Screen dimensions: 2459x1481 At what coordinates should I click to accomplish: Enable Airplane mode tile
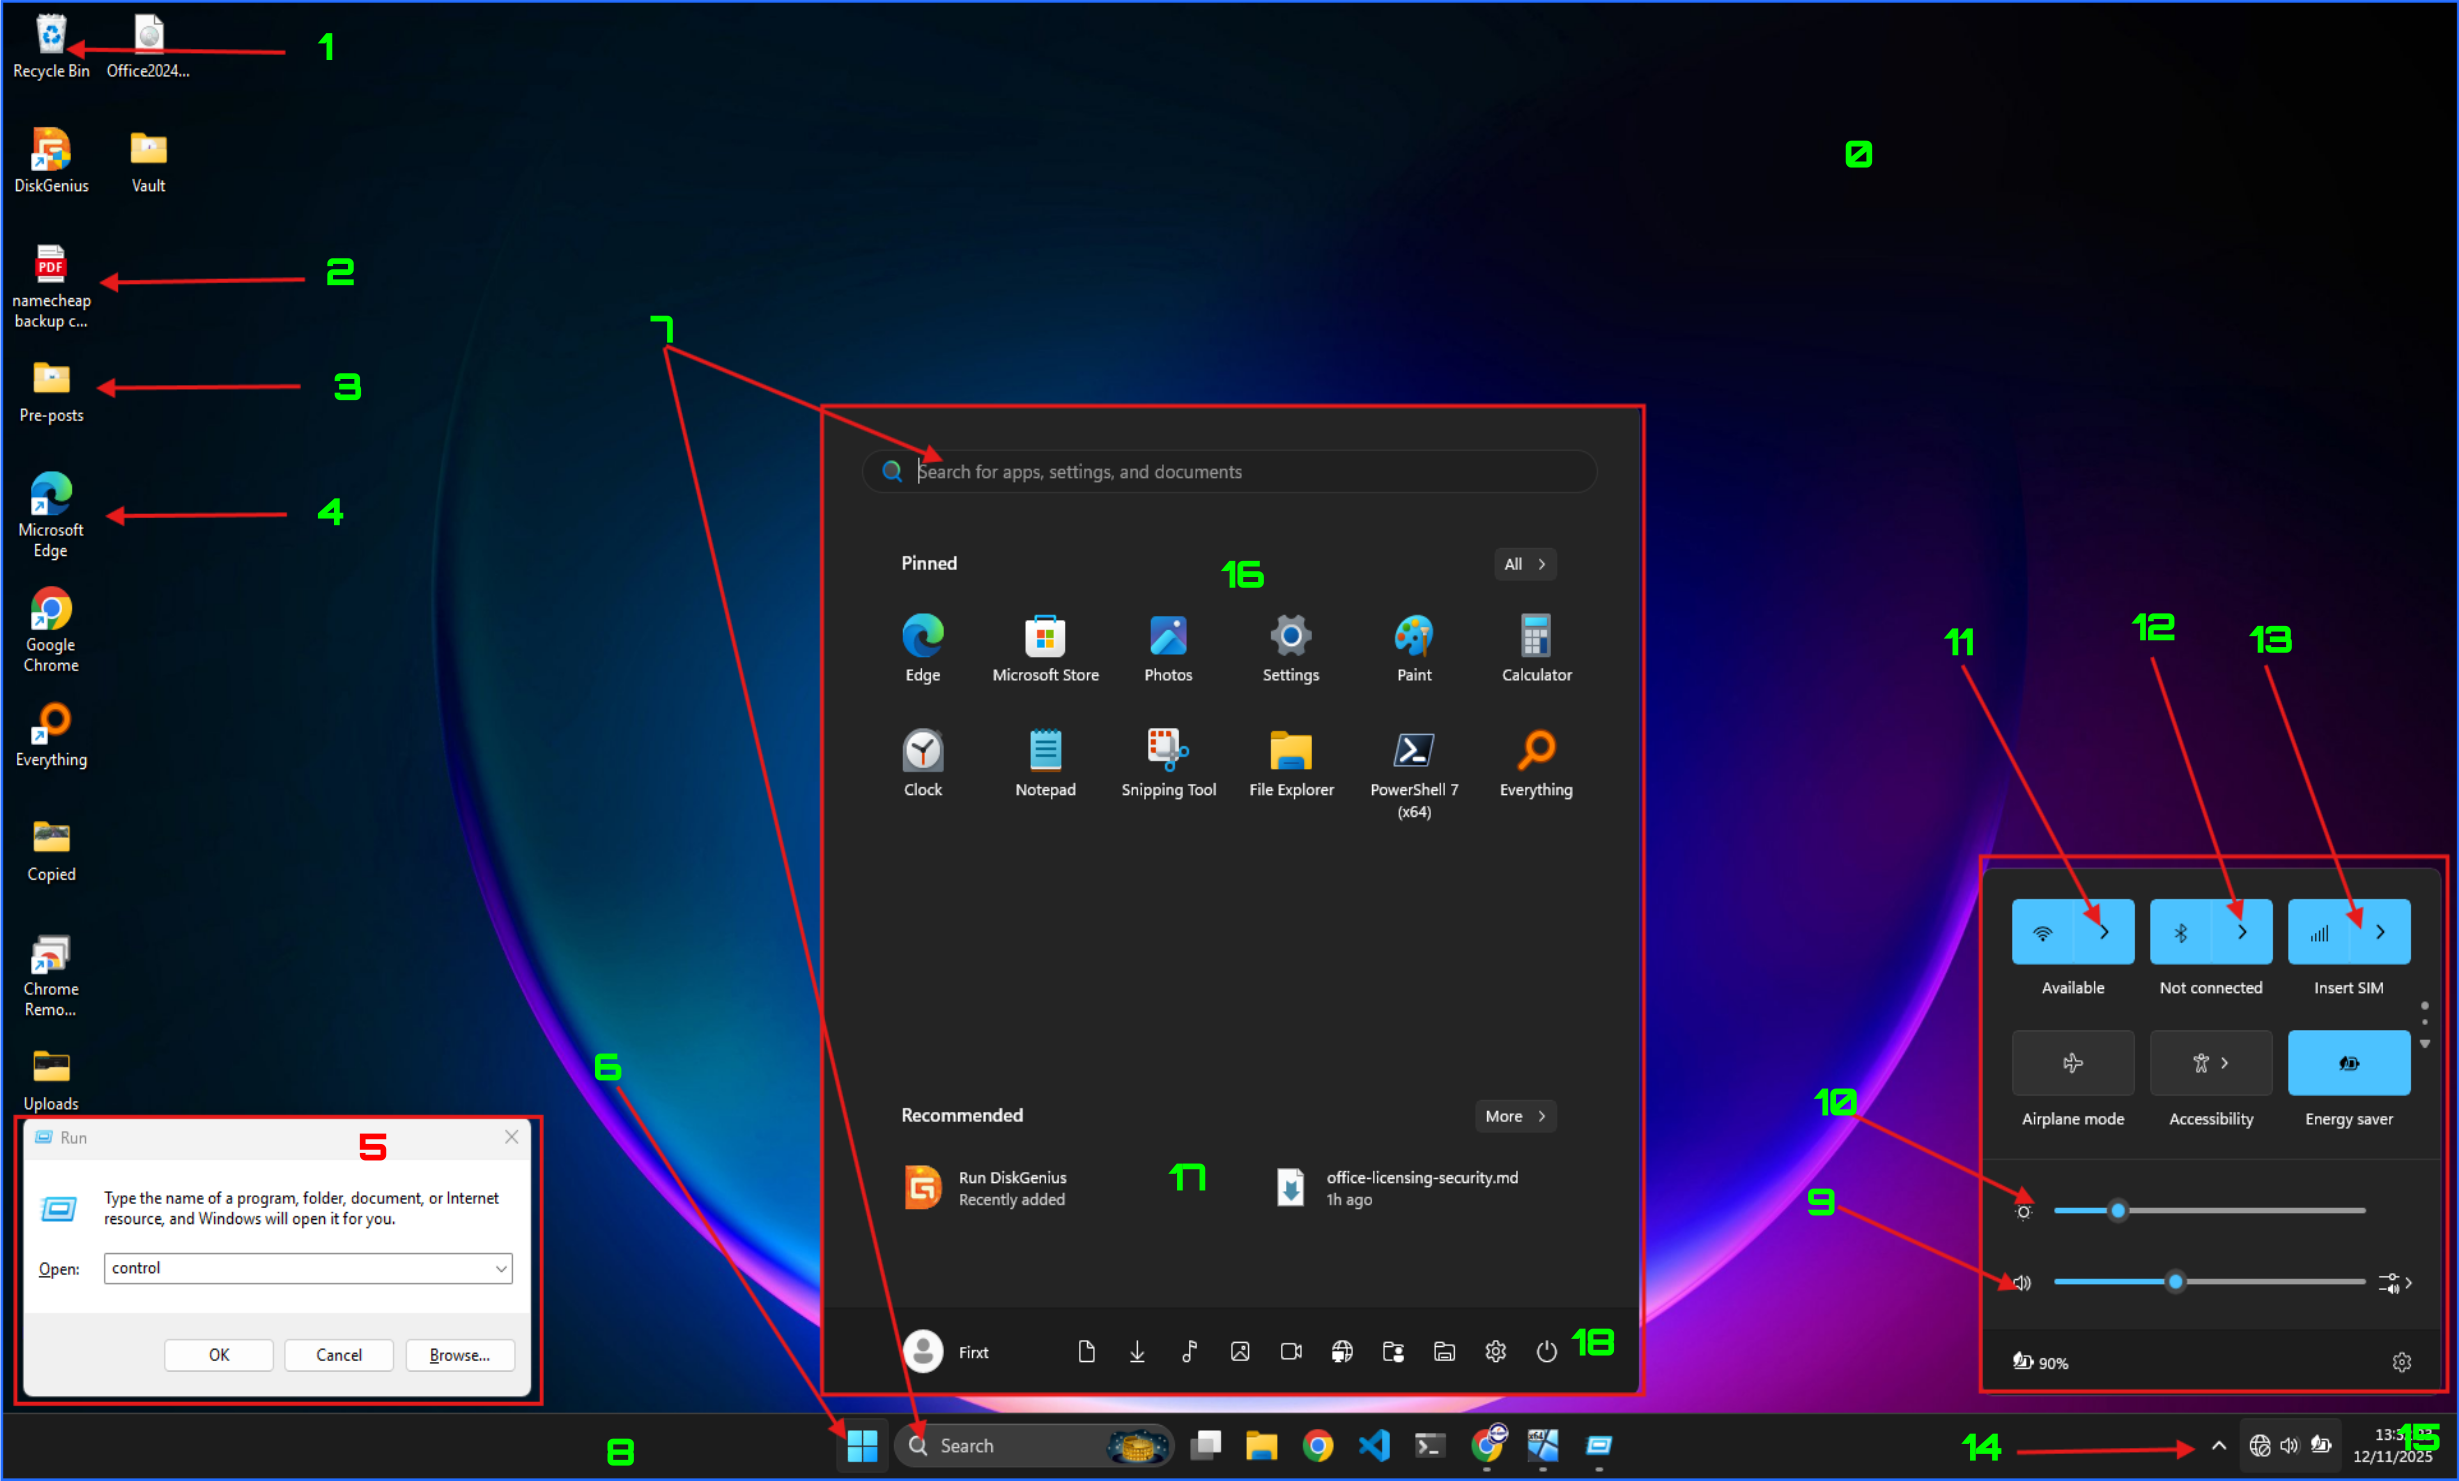click(2072, 1063)
